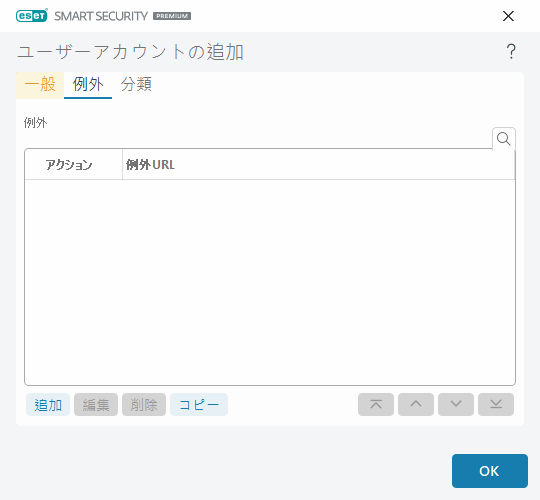Click the 追加 button
540x500 pixels.
48,405
